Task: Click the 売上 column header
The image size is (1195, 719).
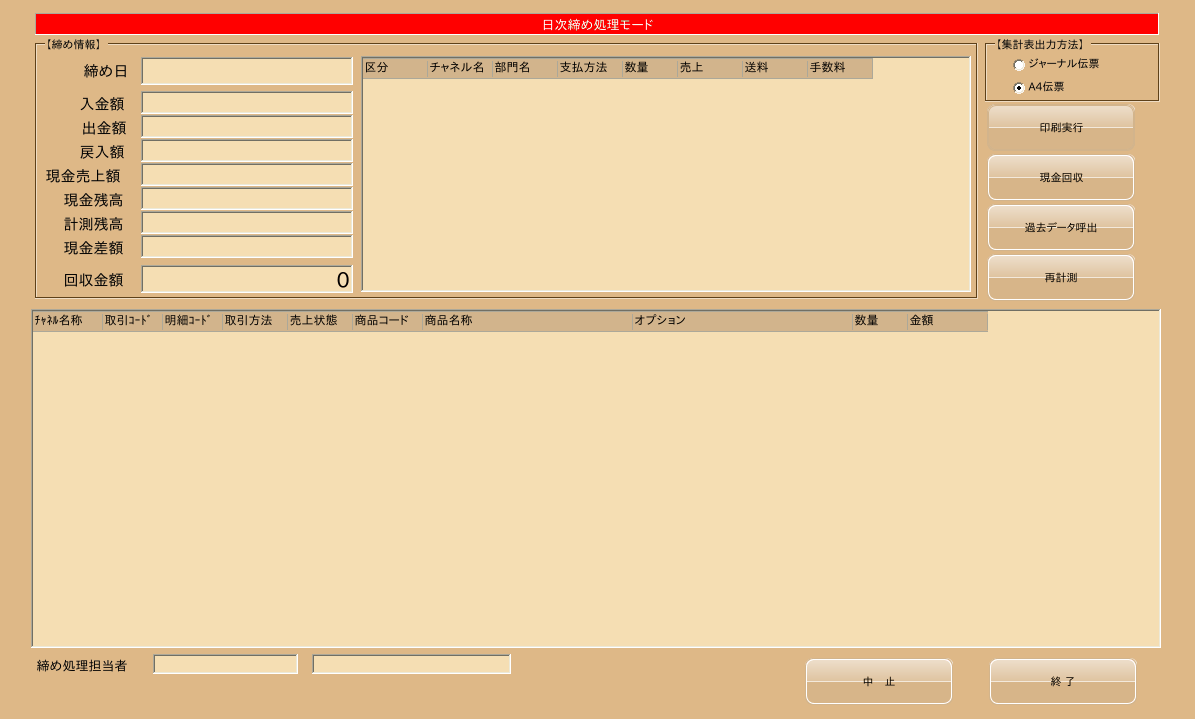Action: [x=710, y=68]
